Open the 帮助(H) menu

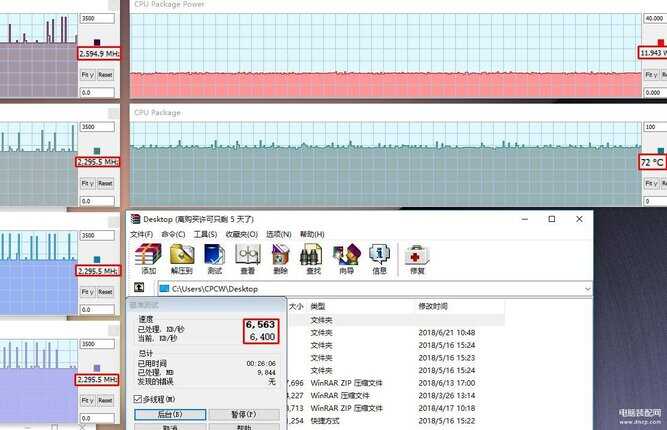[312, 234]
